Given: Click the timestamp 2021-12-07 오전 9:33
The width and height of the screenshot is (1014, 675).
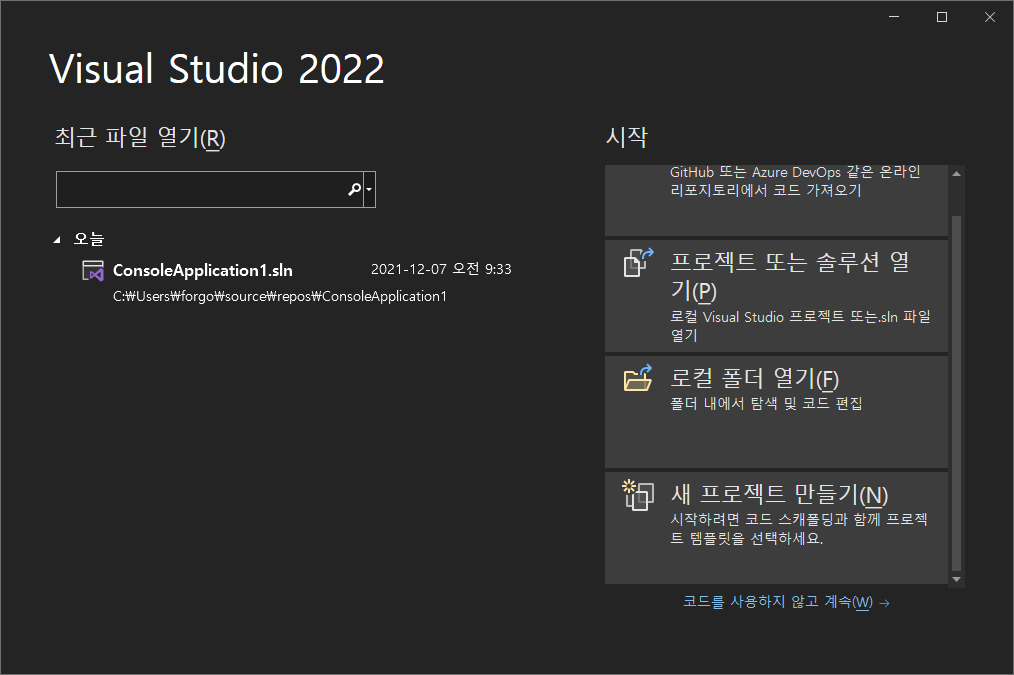Looking at the screenshot, I should (441, 269).
